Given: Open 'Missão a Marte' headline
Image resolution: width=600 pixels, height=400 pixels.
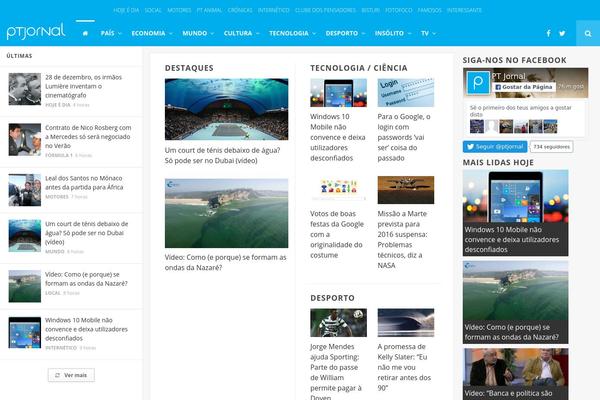Looking at the screenshot, I should click(403, 239).
